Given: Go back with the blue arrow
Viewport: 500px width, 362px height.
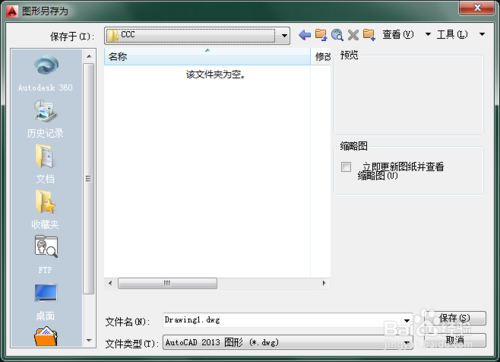Looking at the screenshot, I should click(x=304, y=35).
